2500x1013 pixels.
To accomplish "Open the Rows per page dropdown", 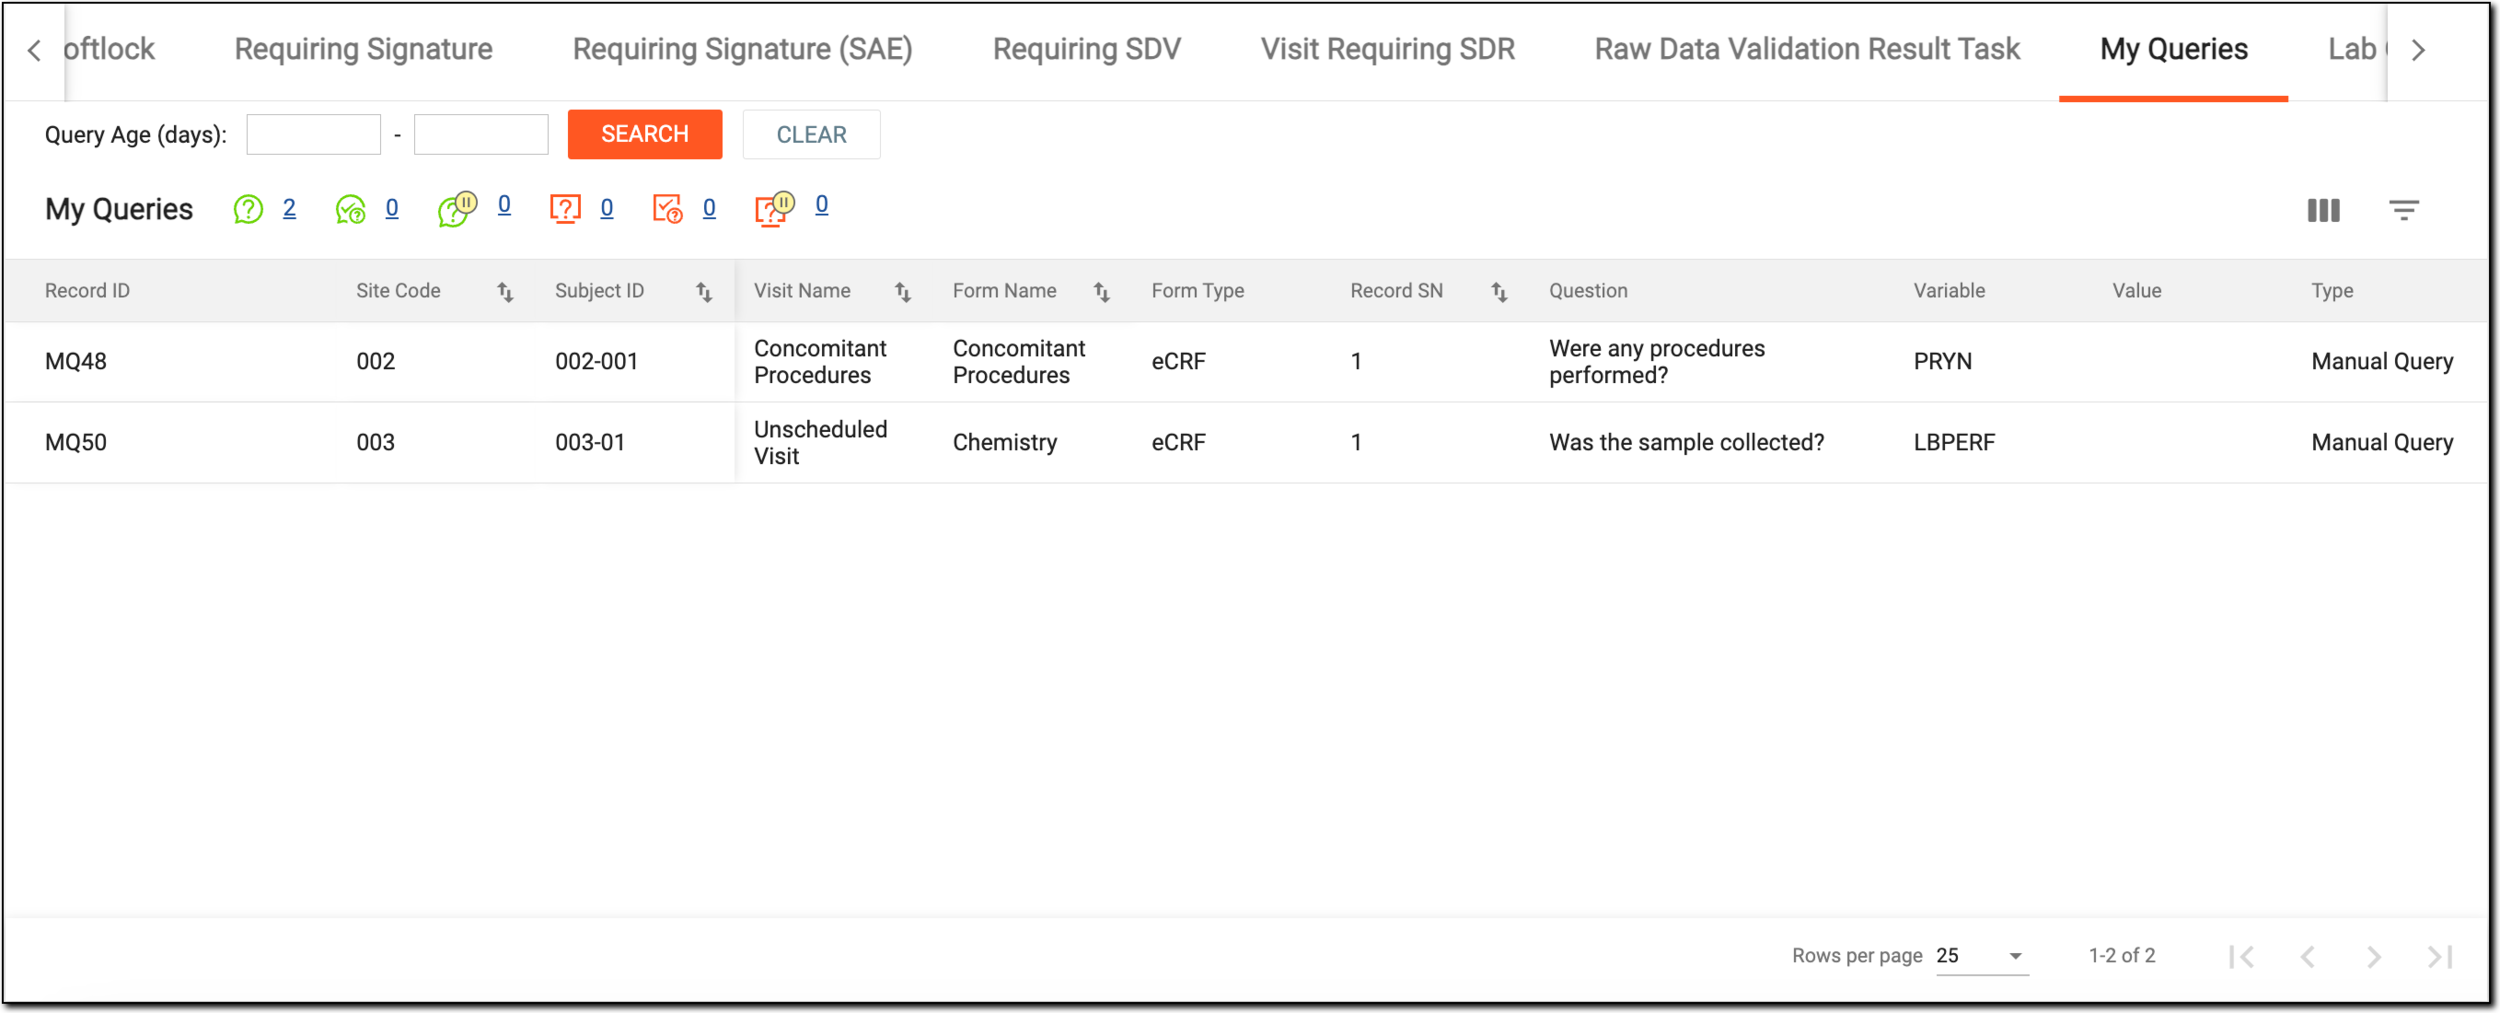I will (1982, 956).
